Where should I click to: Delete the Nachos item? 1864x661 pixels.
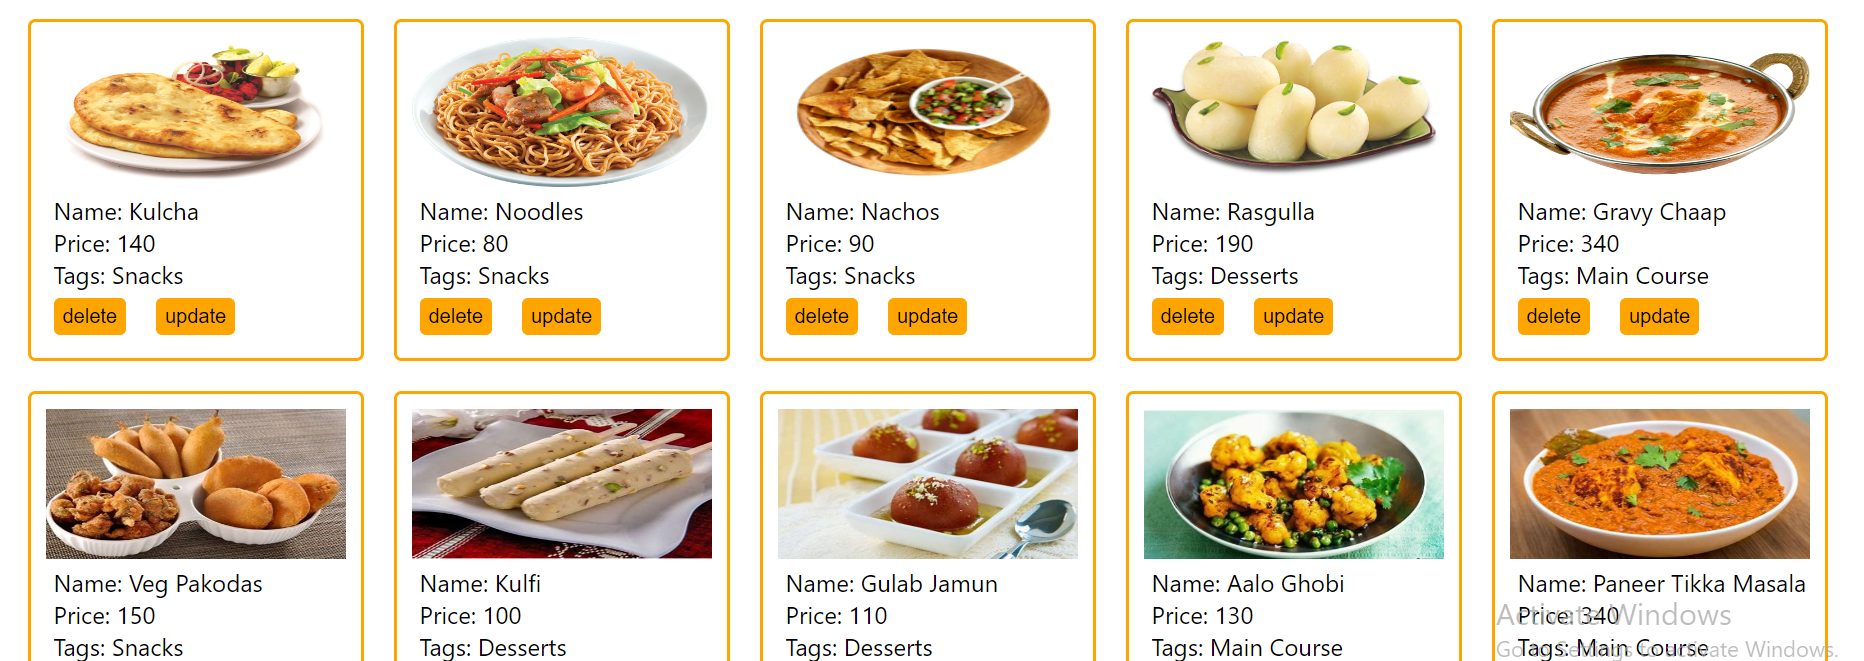822,316
